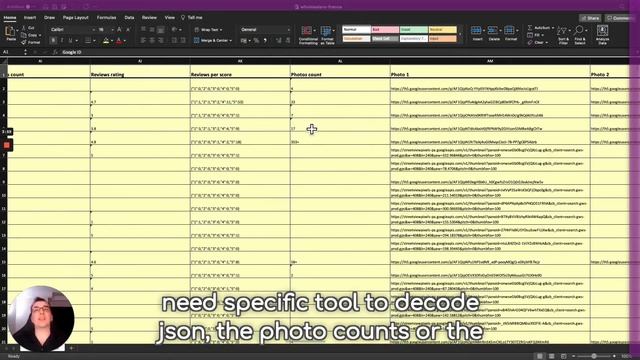The height and width of the screenshot is (360, 640).
Task: Toggle align right for cell text
Action: [x=161, y=40]
